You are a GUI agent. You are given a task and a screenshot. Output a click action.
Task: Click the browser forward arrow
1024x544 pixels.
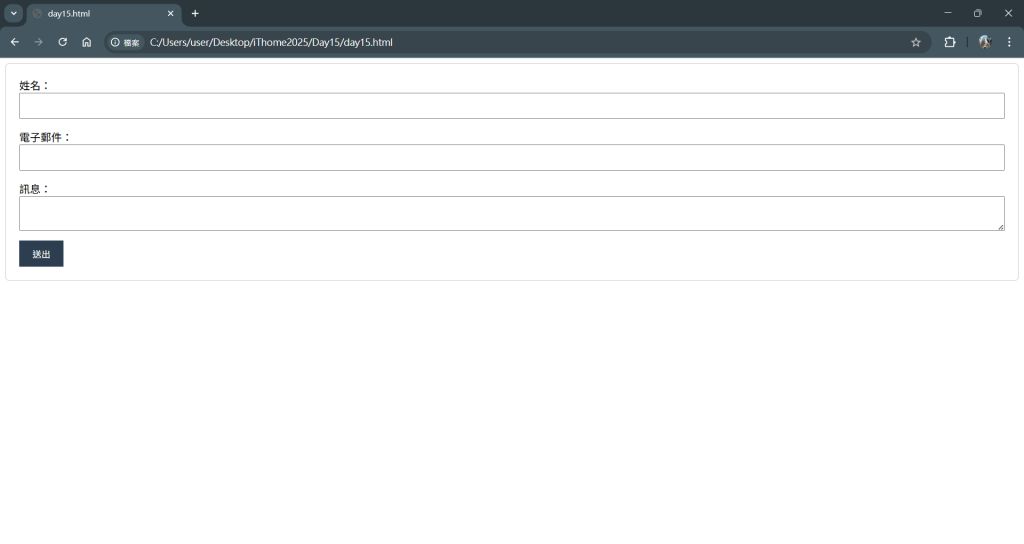point(39,42)
